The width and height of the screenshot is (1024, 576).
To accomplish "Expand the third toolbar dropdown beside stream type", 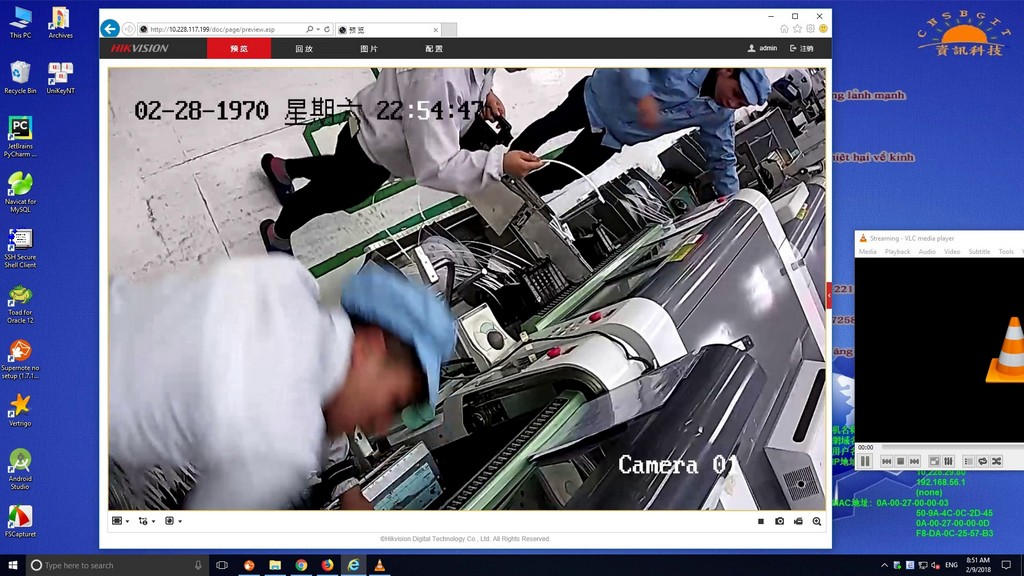I will tap(173, 521).
